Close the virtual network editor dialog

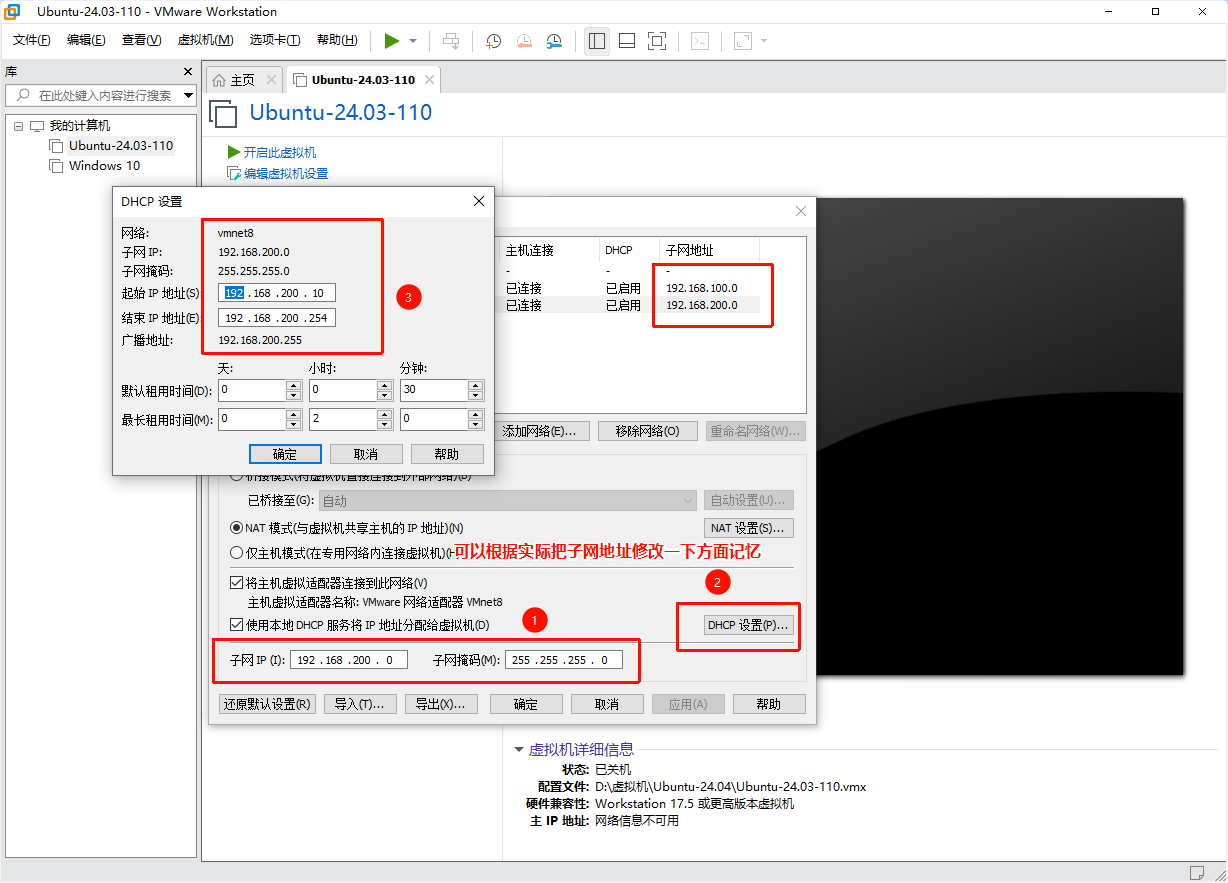point(801,211)
